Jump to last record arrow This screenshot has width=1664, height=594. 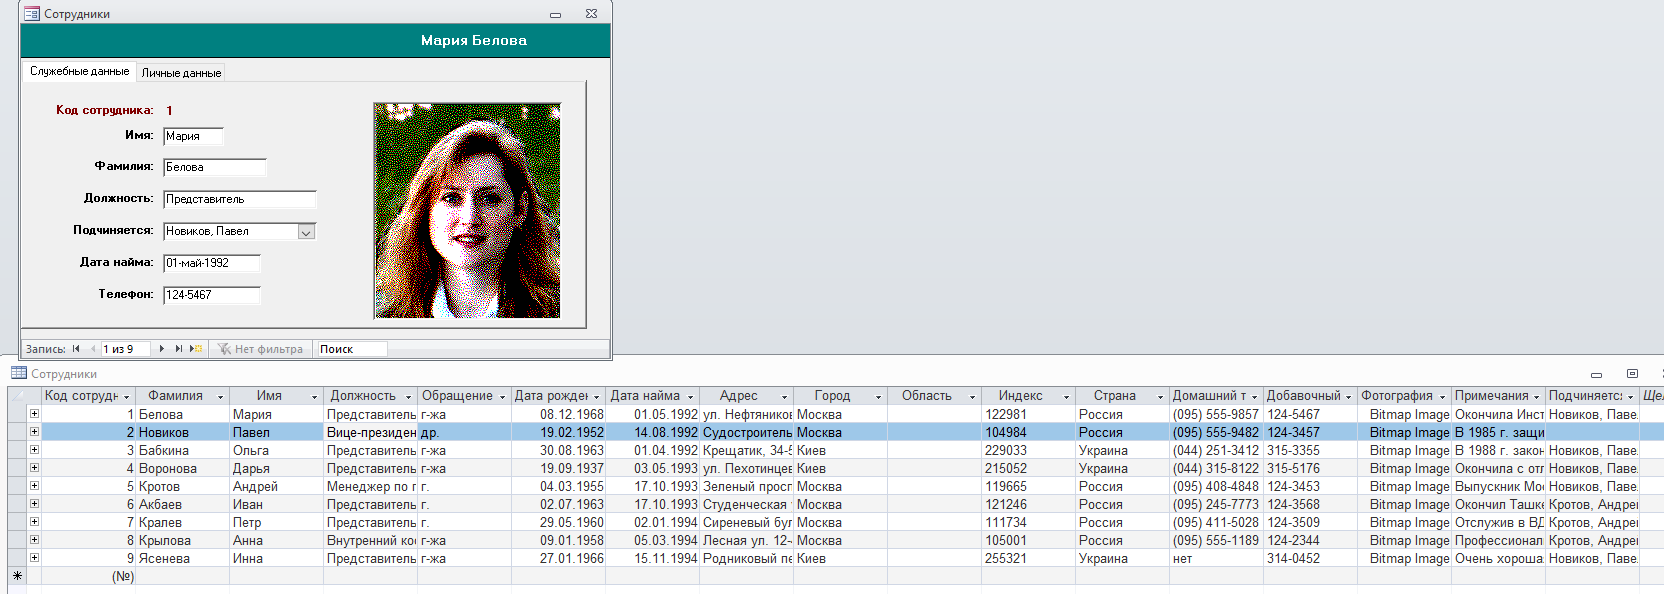click(x=179, y=349)
